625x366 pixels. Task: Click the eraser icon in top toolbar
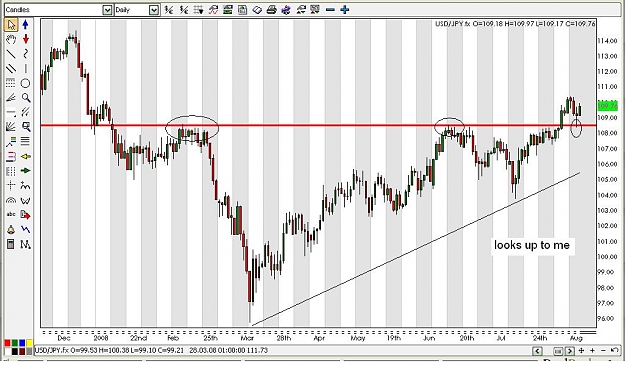(x=257, y=10)
